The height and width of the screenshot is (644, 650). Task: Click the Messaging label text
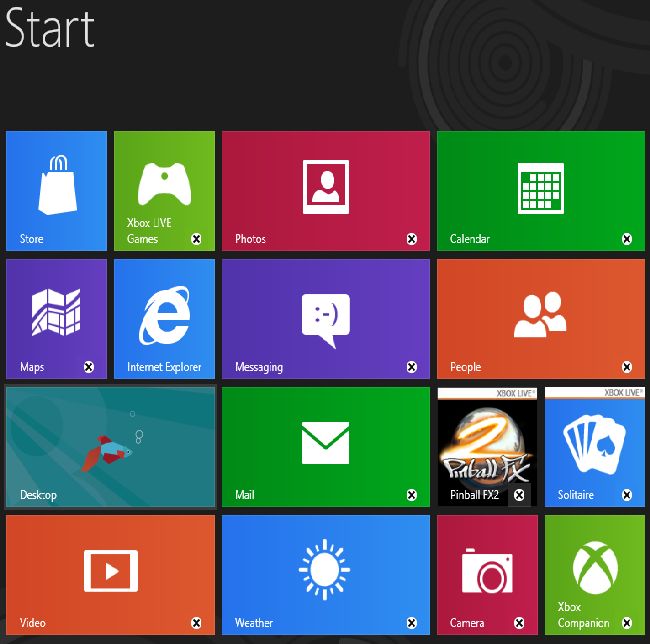(259, 368)
